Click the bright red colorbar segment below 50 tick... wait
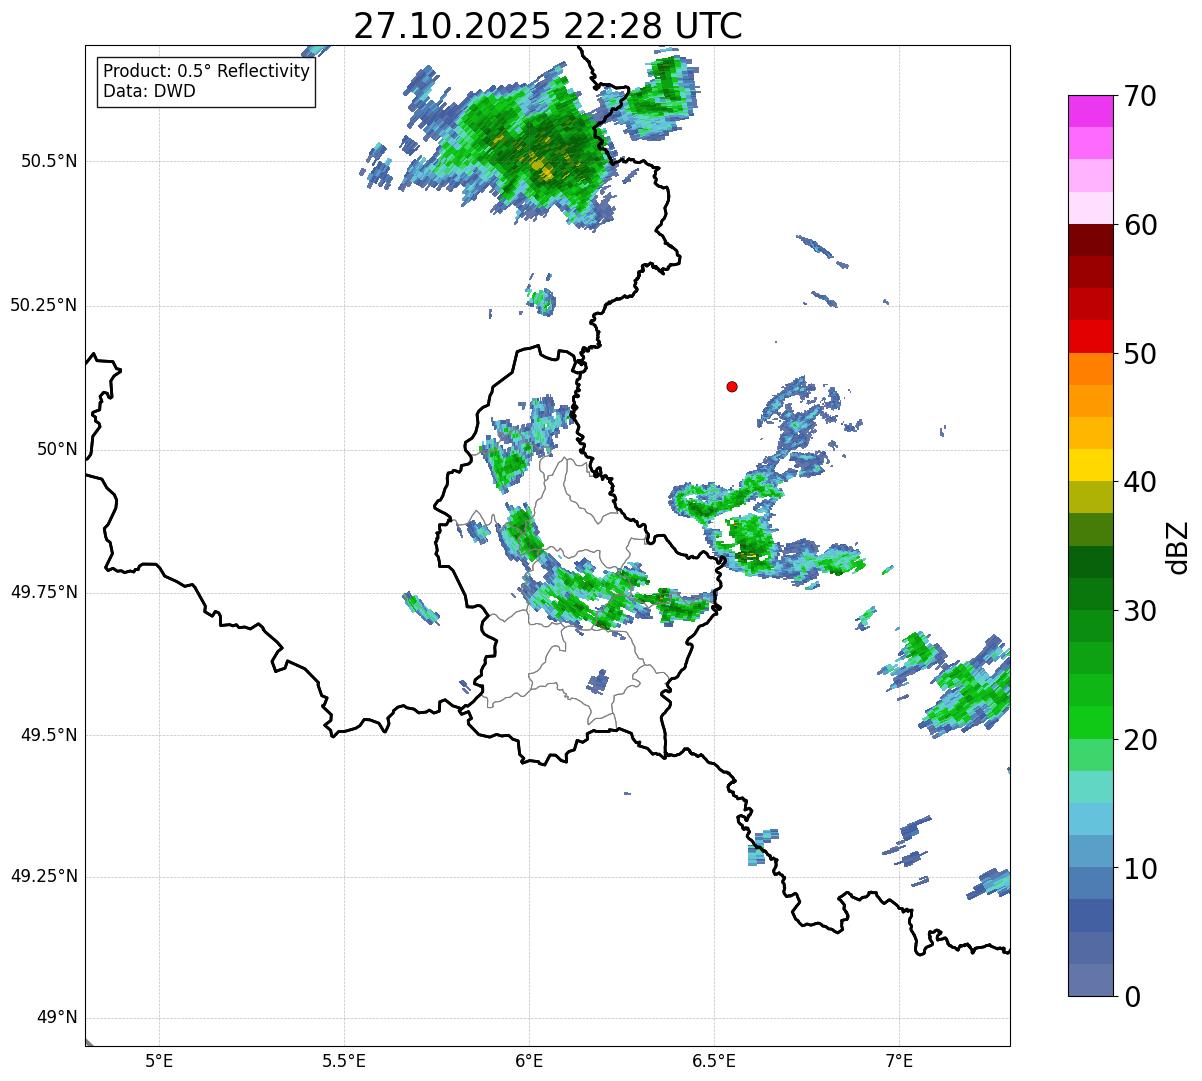Image resolution: width=1202 pixels, height=1081 pixels. (x=1091, y=336)
